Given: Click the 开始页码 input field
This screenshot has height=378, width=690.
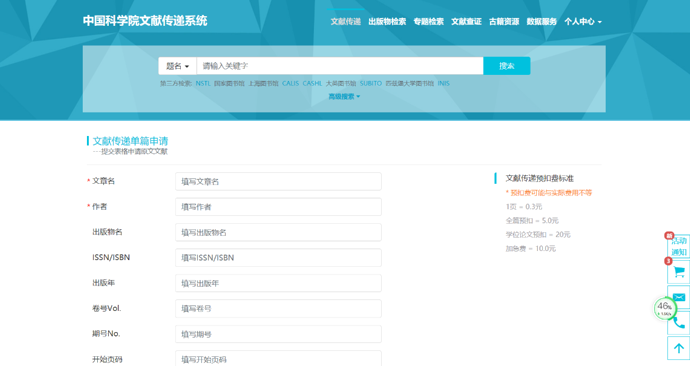Looking at the screenshot, I should click(278, 359).
